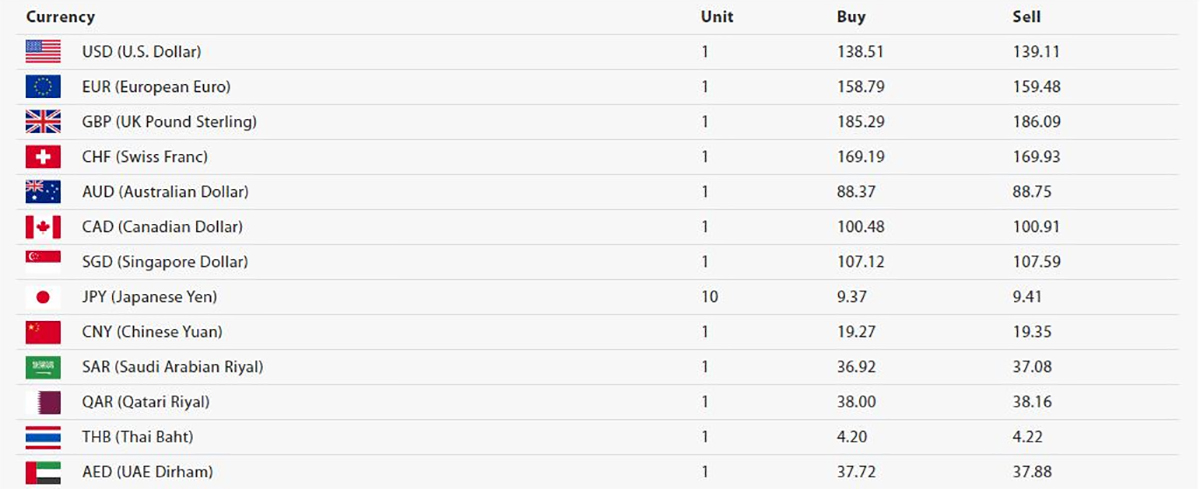Screen dimensions: 1200x489
Task: Select the USD (U.S. Dollar) label
Action: [x=148, y=52]
